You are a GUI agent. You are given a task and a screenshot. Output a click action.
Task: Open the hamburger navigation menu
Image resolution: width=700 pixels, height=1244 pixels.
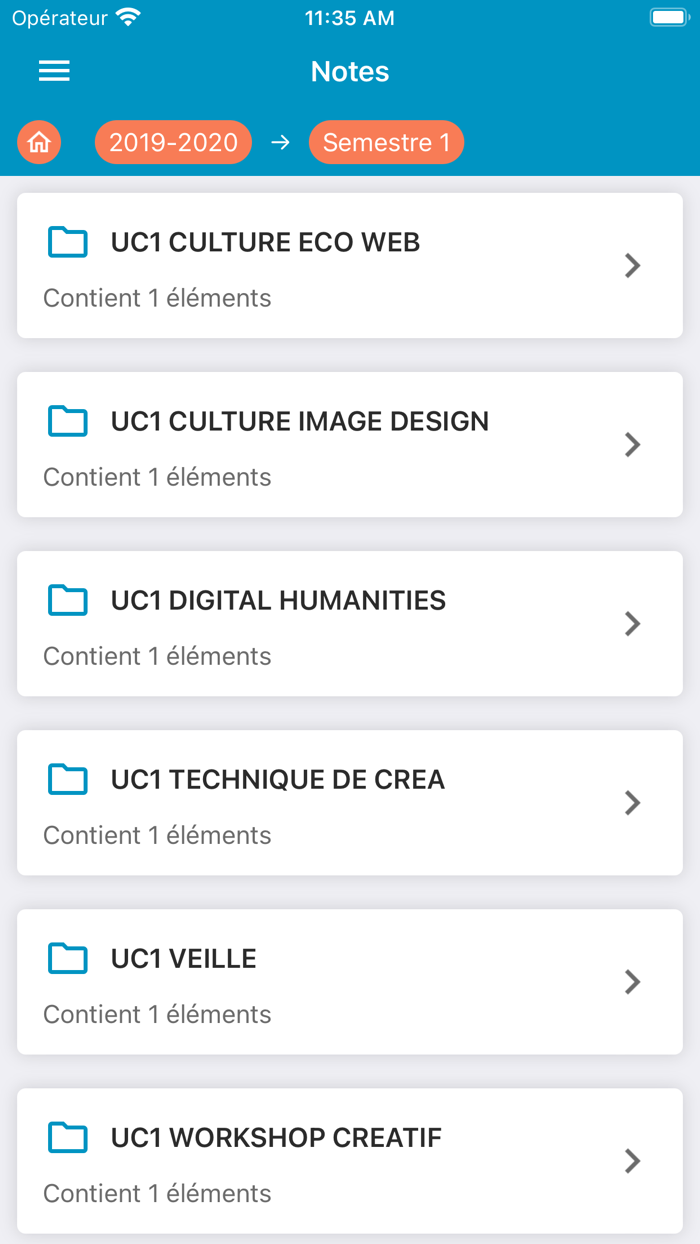[x=54, y=70]
